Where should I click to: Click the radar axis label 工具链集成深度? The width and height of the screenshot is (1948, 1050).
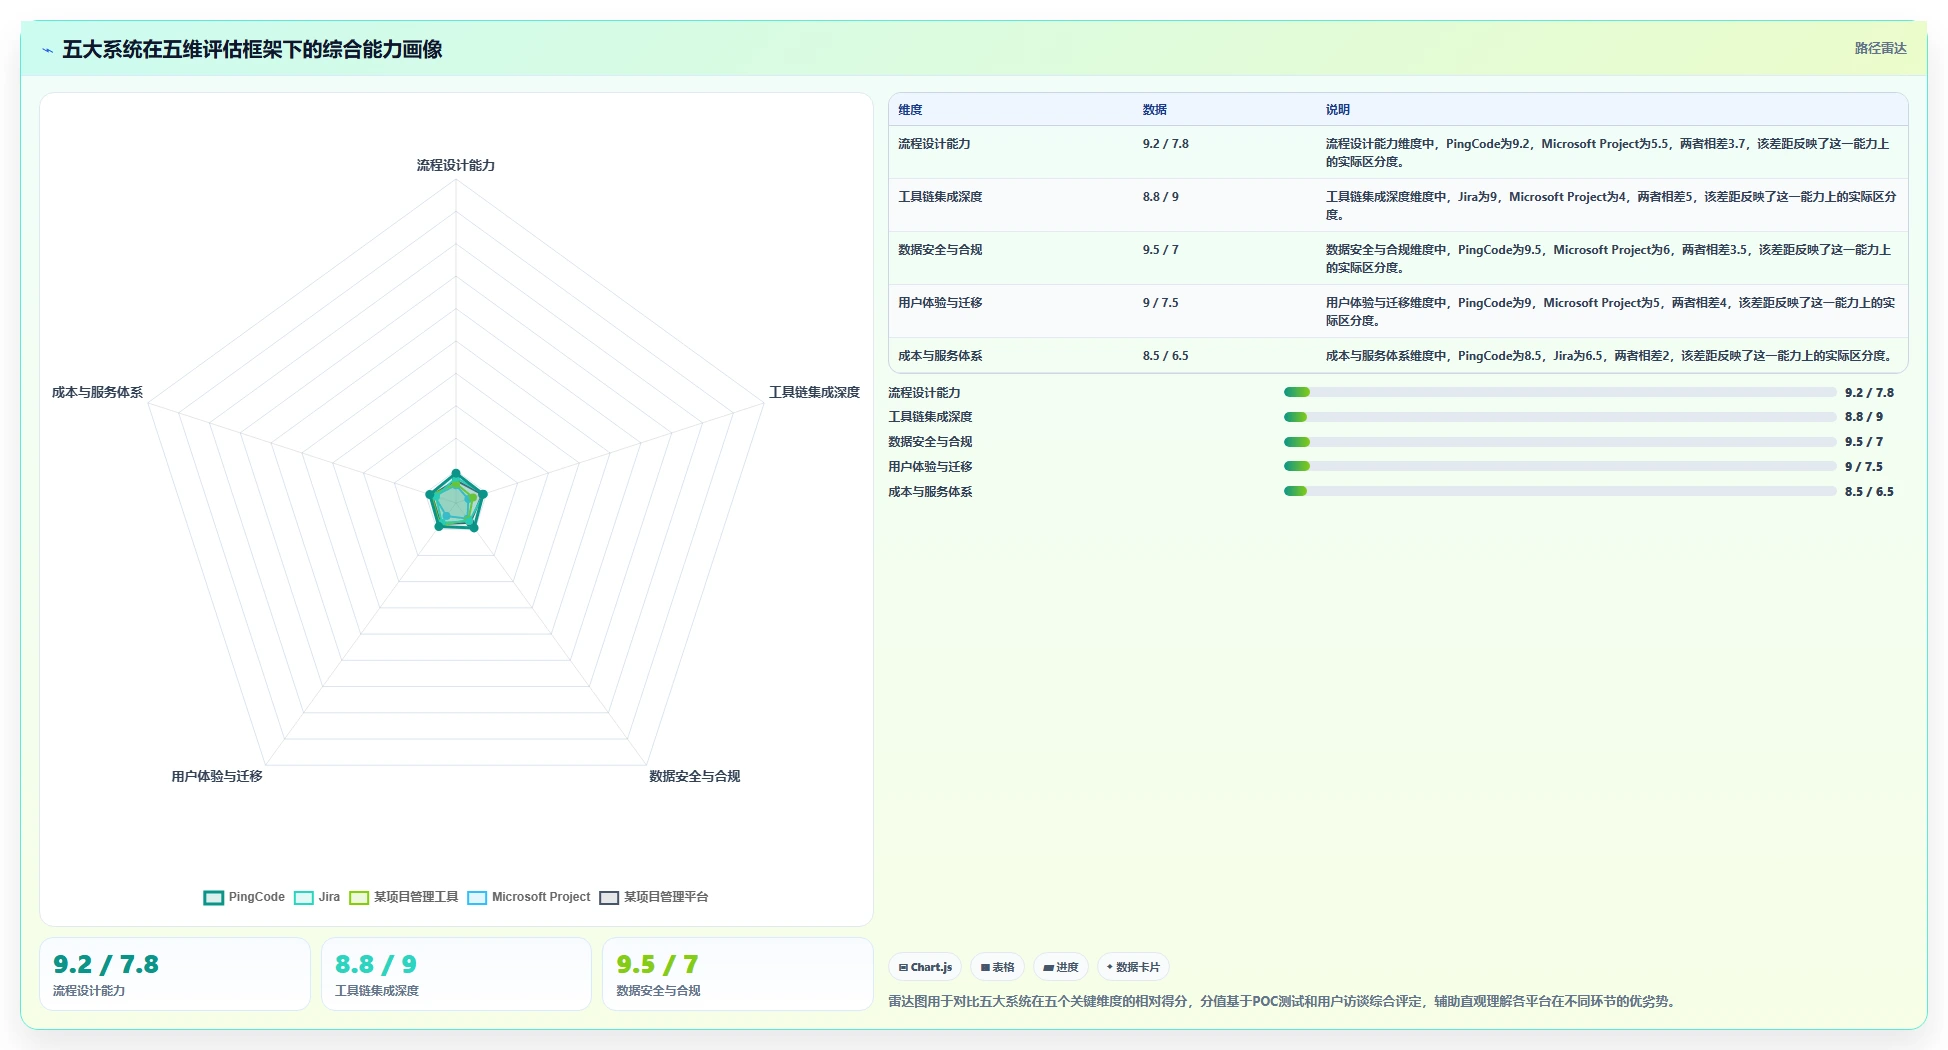tap(814, 392)
